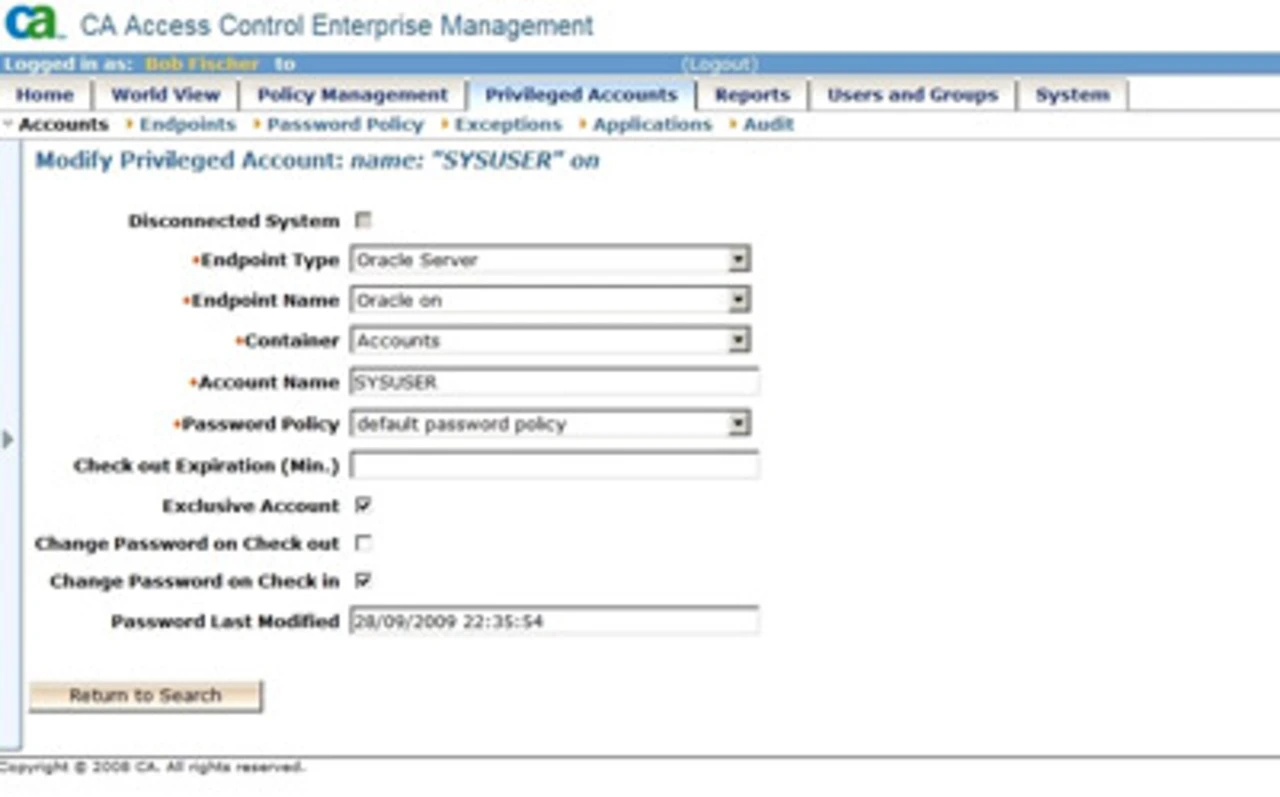Open the Password Policy dropdown
Screen dimensions: 1280x797
click(x=738, y=424)
